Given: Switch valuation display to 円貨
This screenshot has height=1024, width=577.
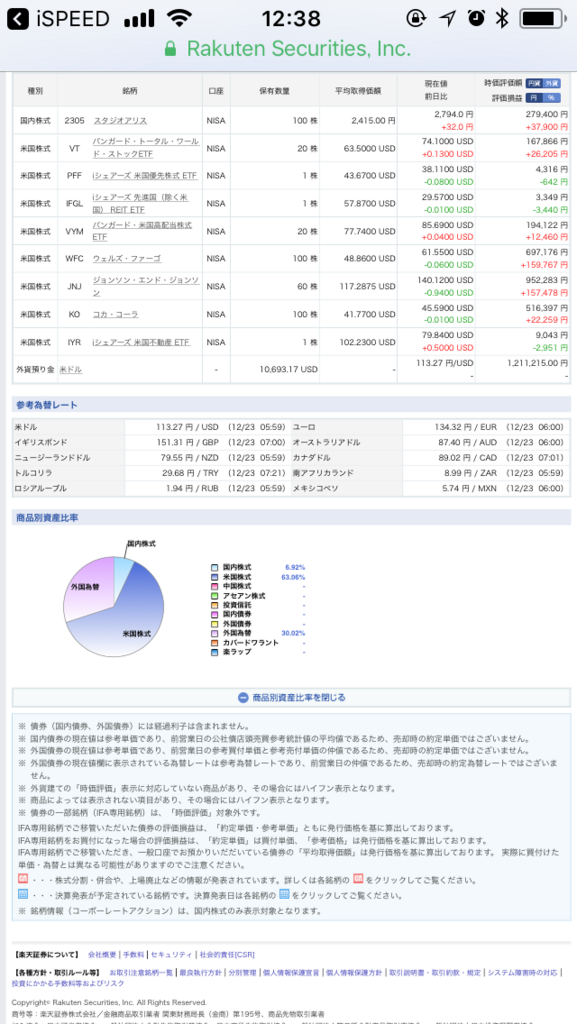Looking at the screenshot, I should pyautogui.click(x=534, y=84).
